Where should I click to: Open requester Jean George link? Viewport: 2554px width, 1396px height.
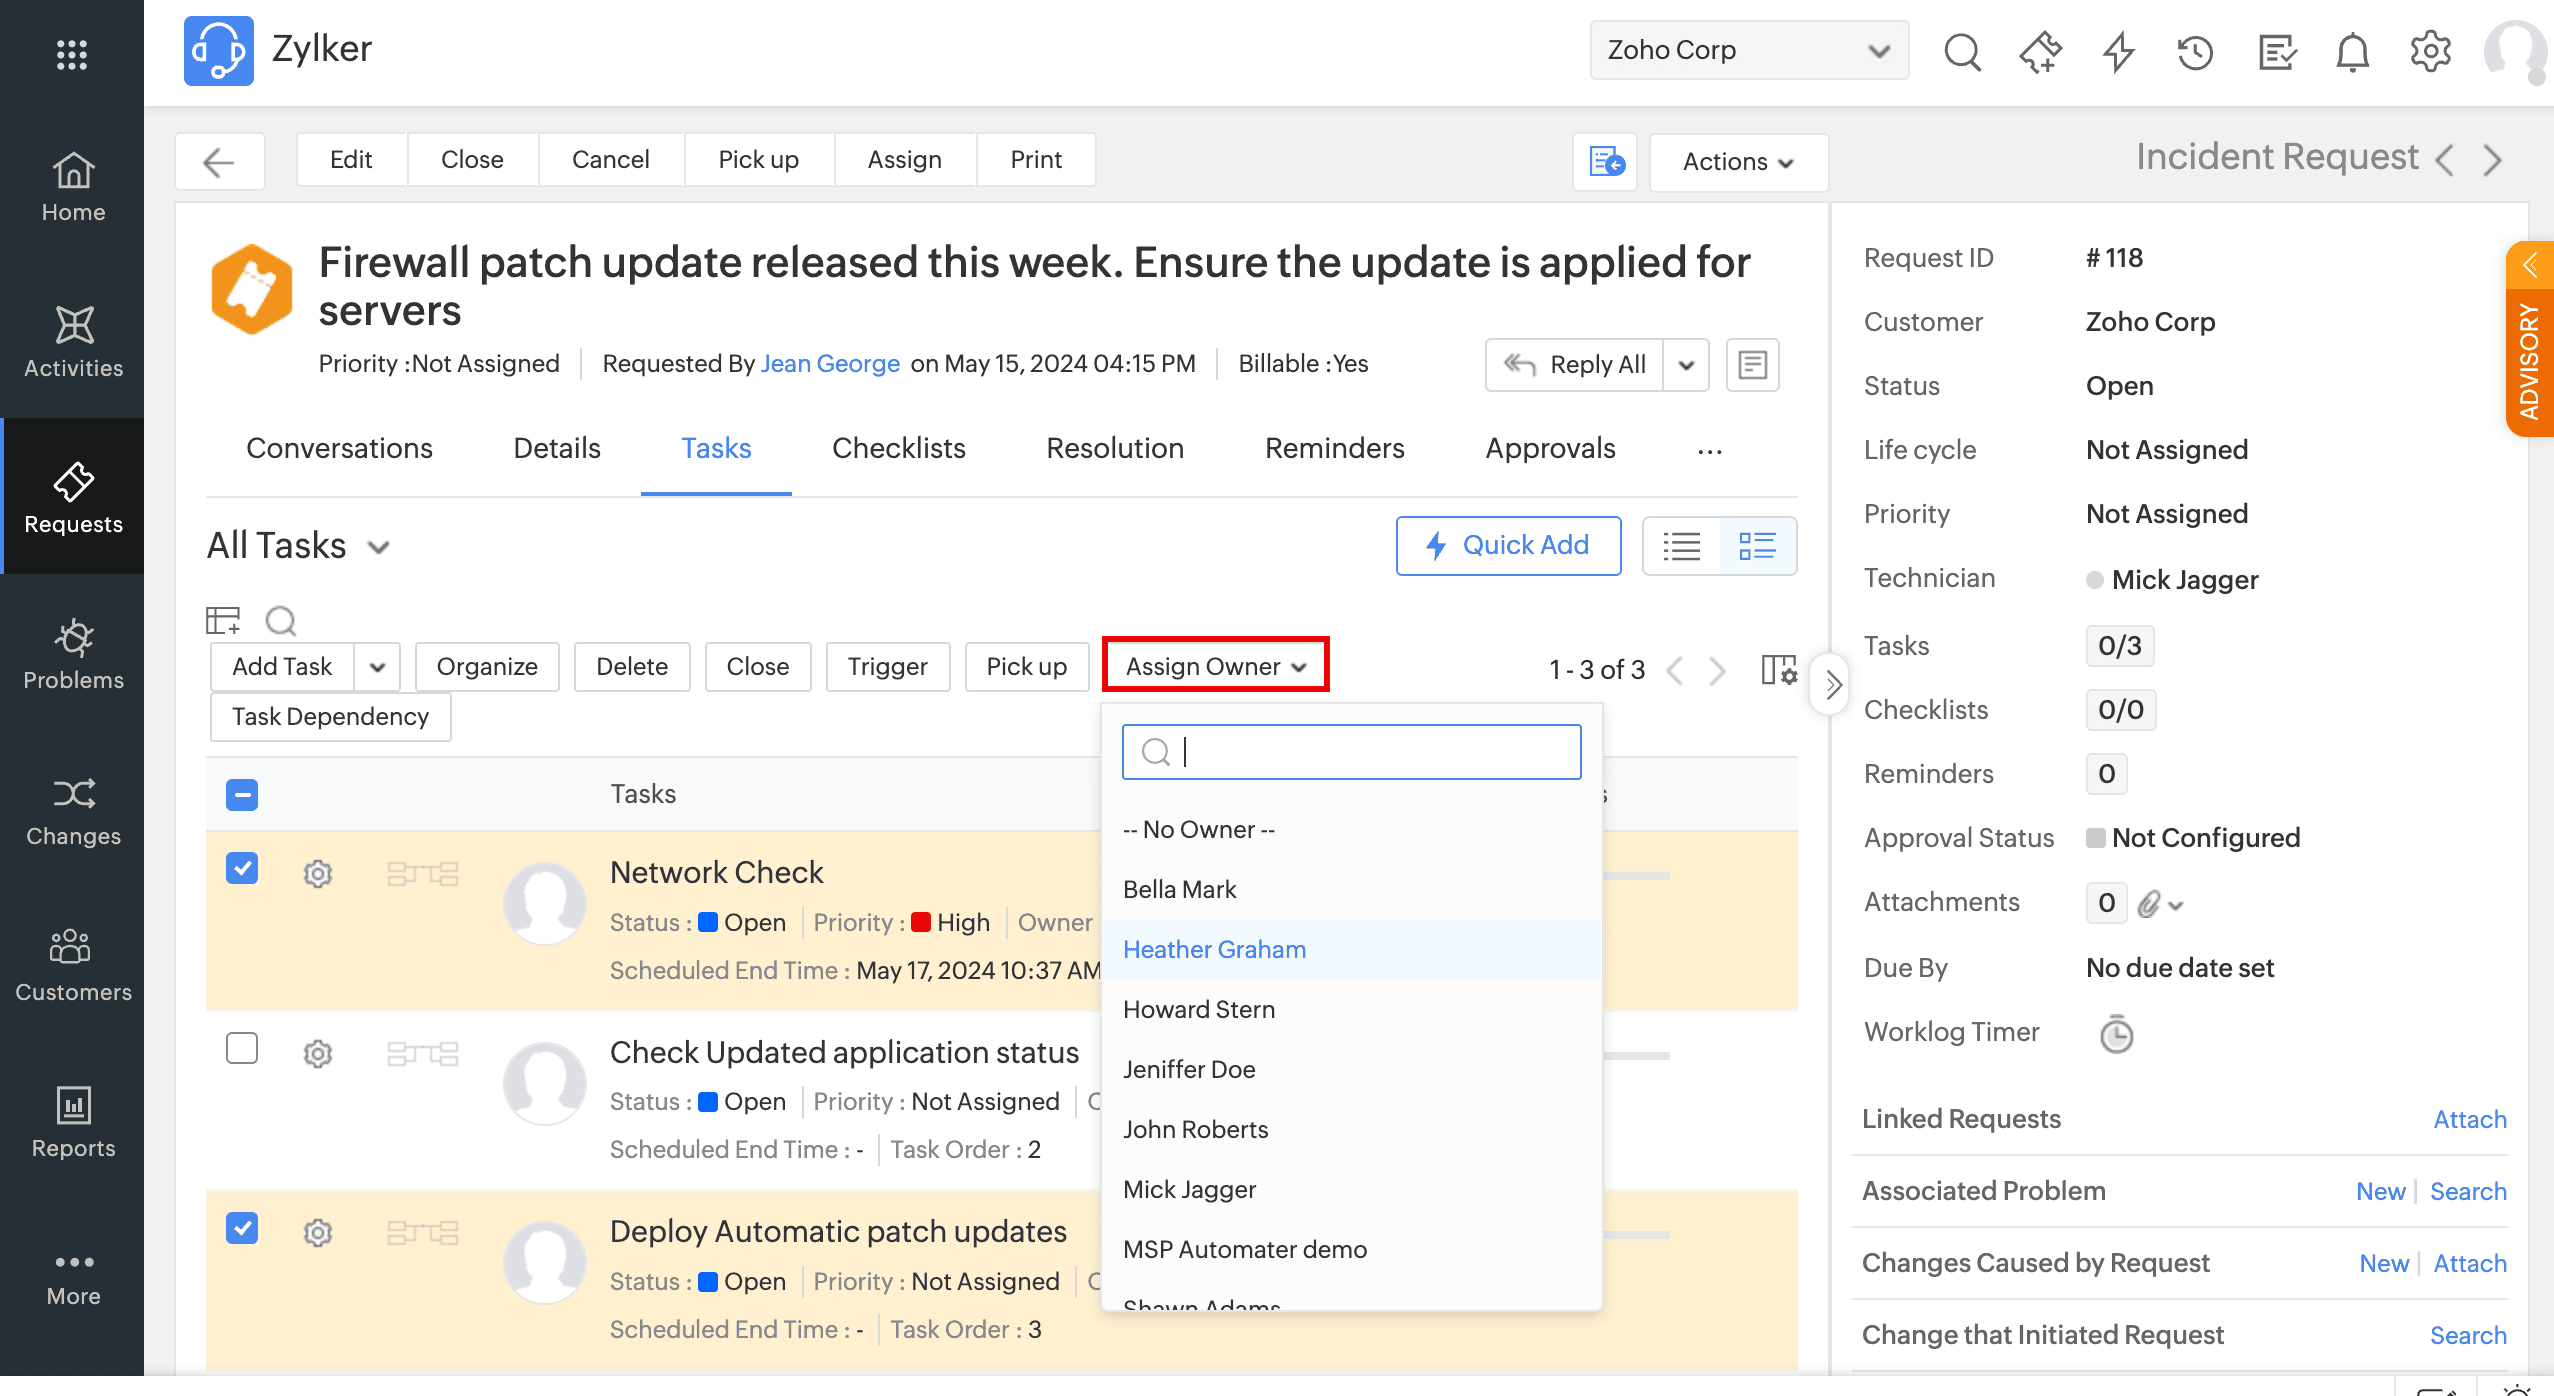[x=830, y=364]
